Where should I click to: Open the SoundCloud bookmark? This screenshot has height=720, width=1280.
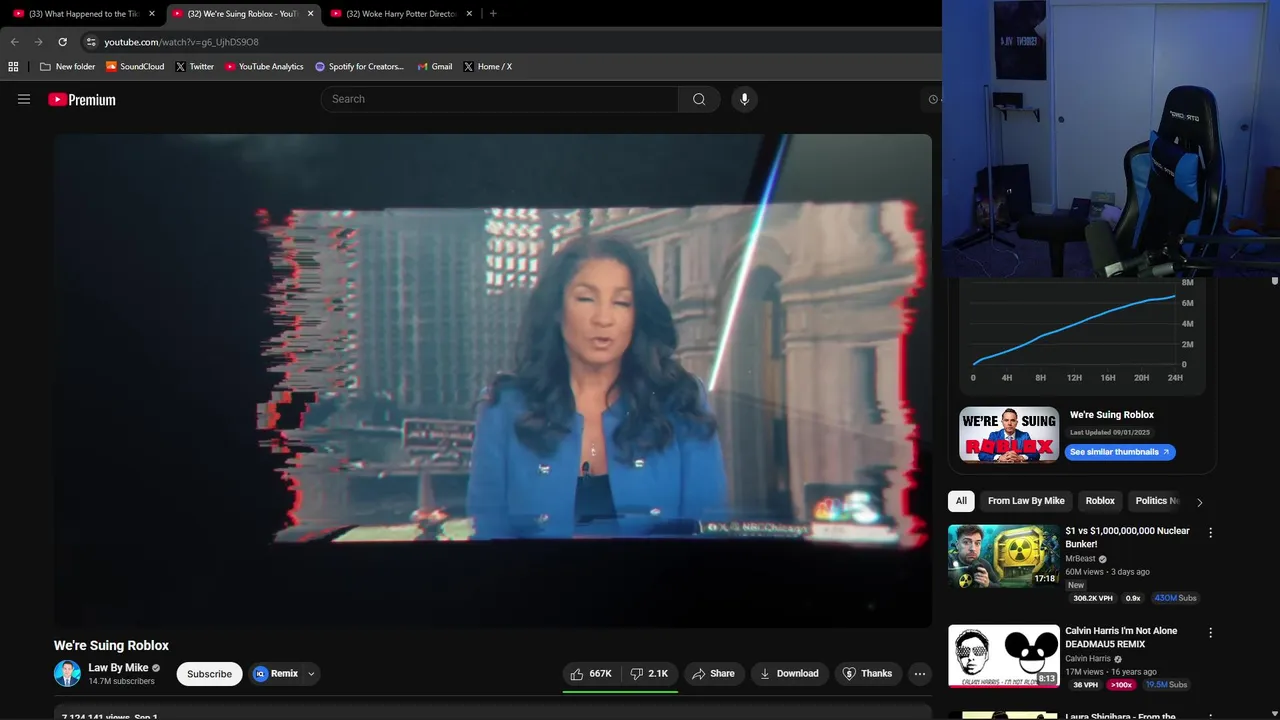[135, 66]
